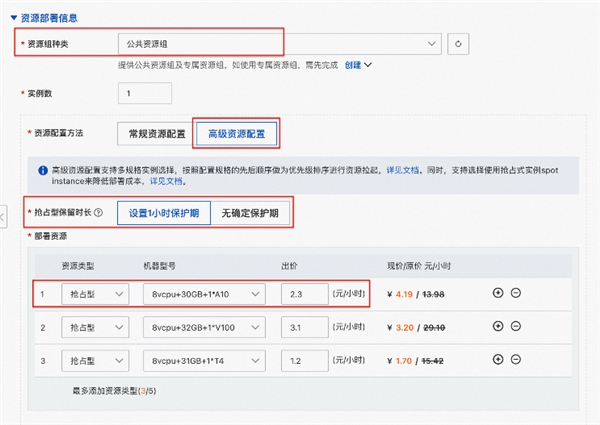
Task: Click add icon in row 1 (A10)
Action: click(x=498, y=293)
